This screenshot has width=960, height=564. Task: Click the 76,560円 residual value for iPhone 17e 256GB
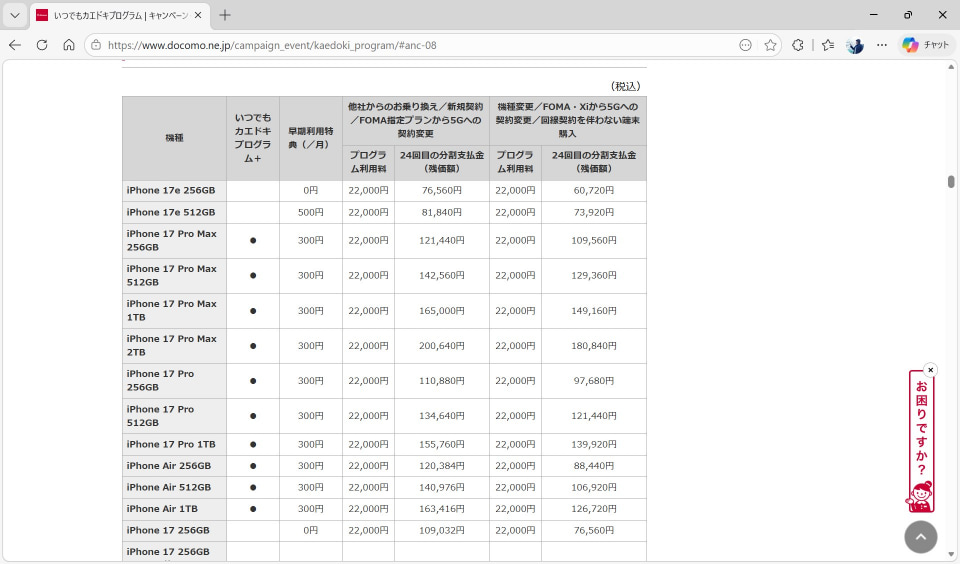click(441, 190)
